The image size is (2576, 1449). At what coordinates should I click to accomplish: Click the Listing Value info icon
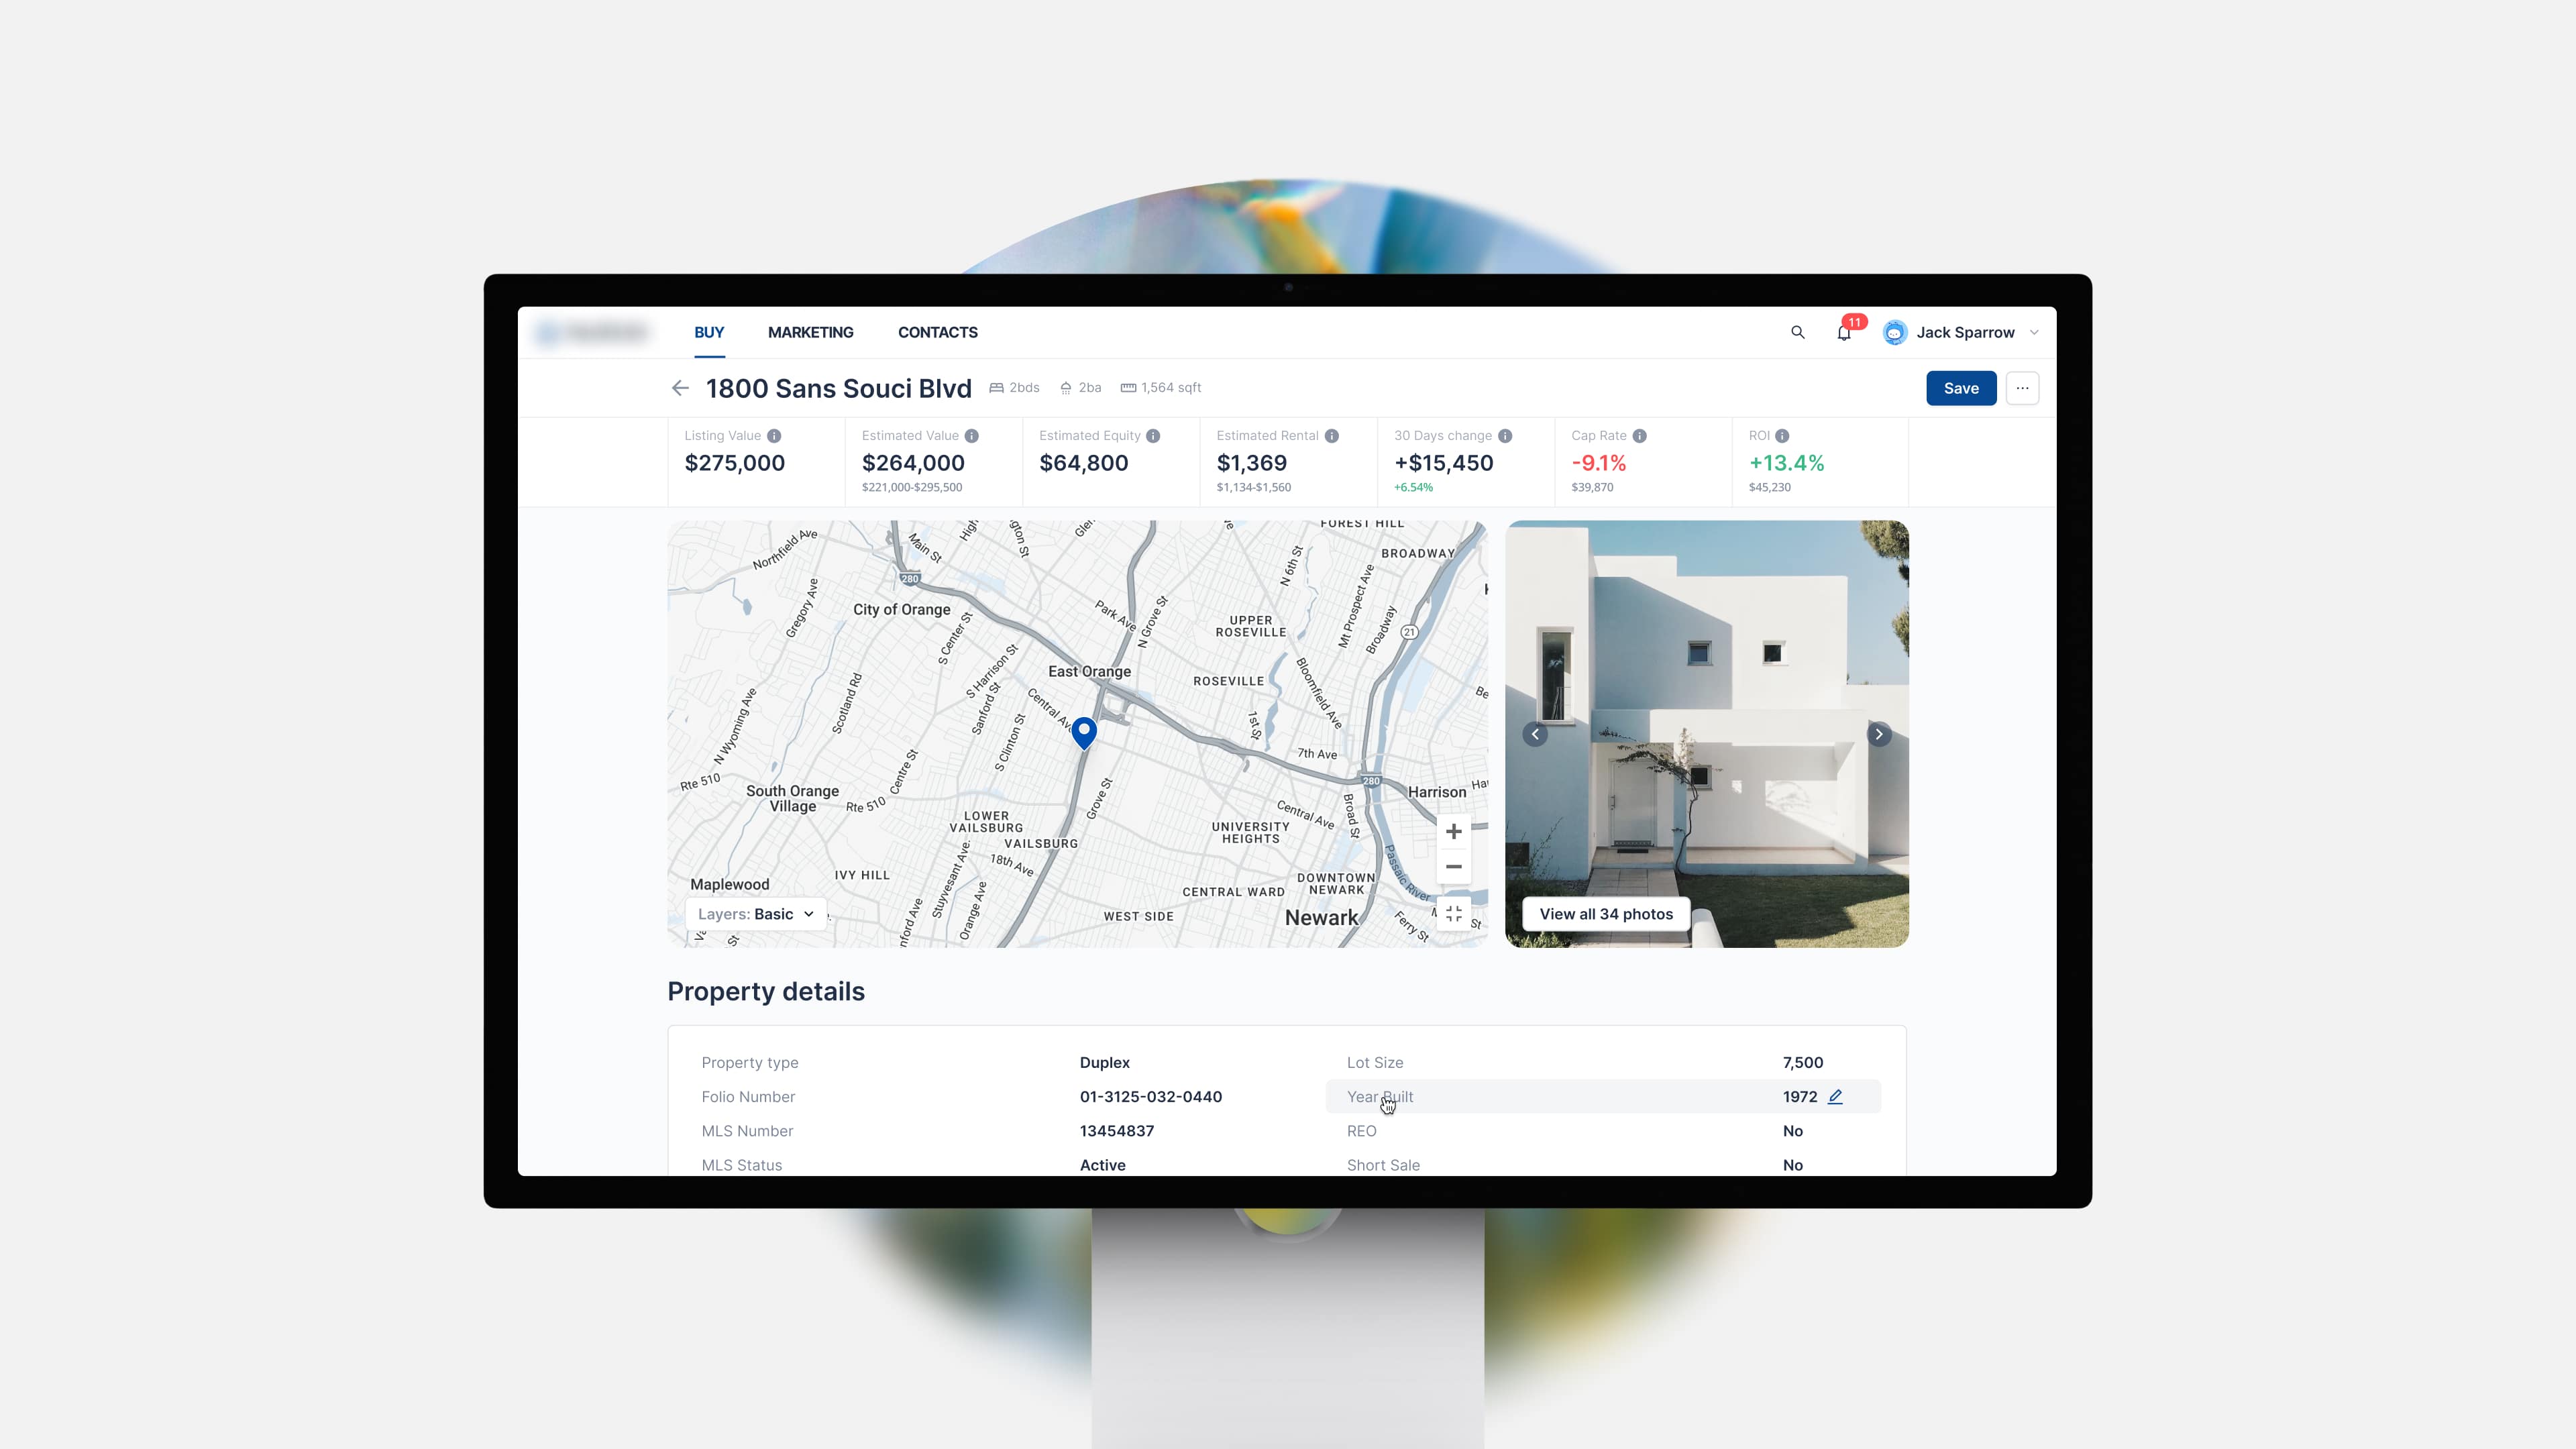pos(774,436)
